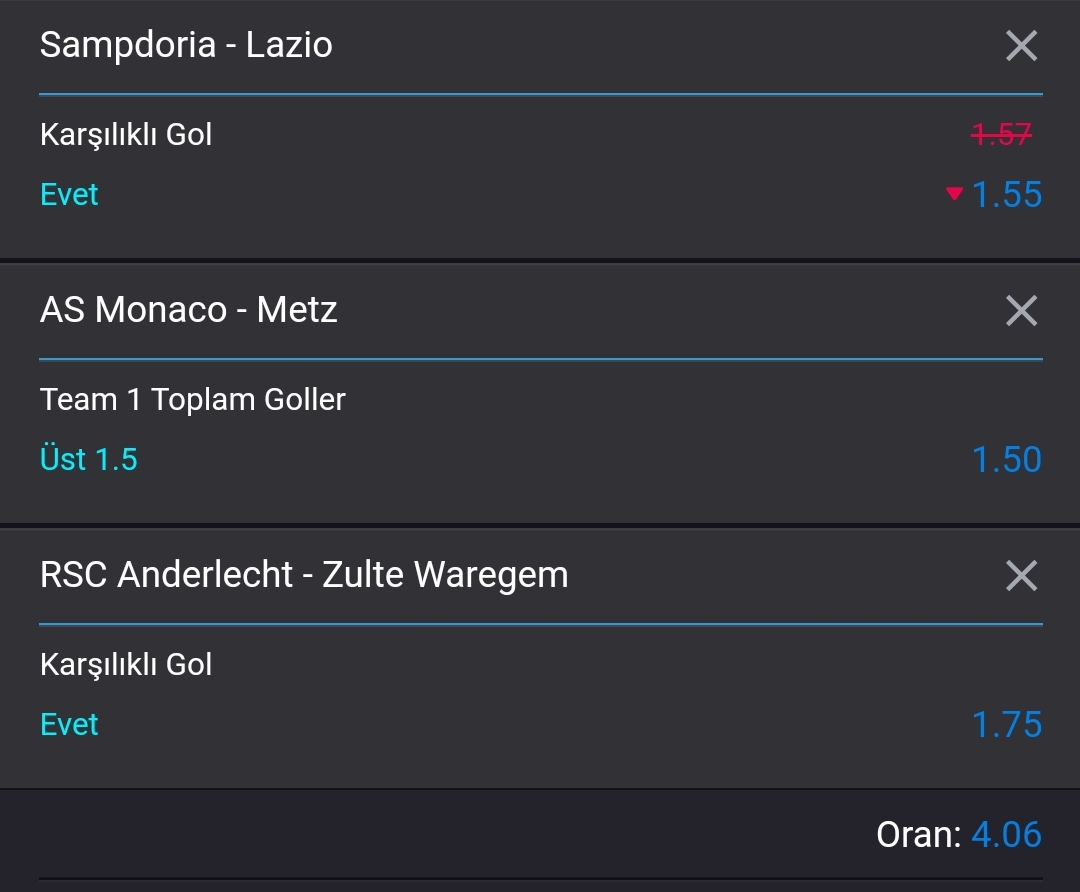This screenshot has height=892, width=1080.
Task: Click the struck-through 1.57 old odds
Action: [x=1001, y=134]
